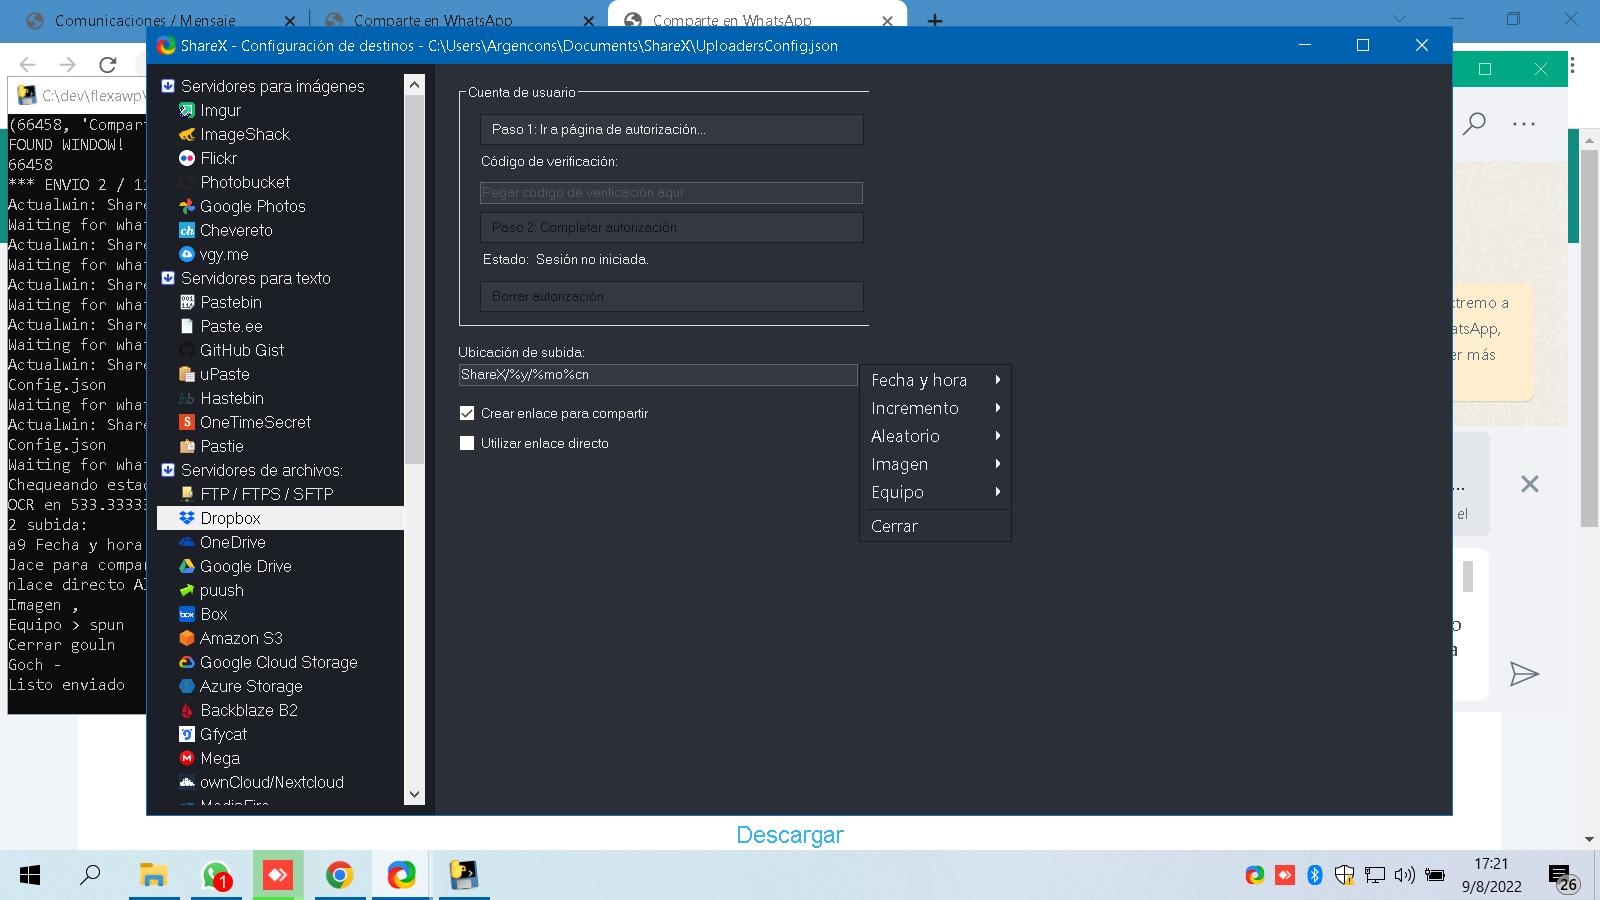Image resolution: width=1600 pixels, height=900 pixels.
Task: Select the Hastebin icon
Action: 186,398
